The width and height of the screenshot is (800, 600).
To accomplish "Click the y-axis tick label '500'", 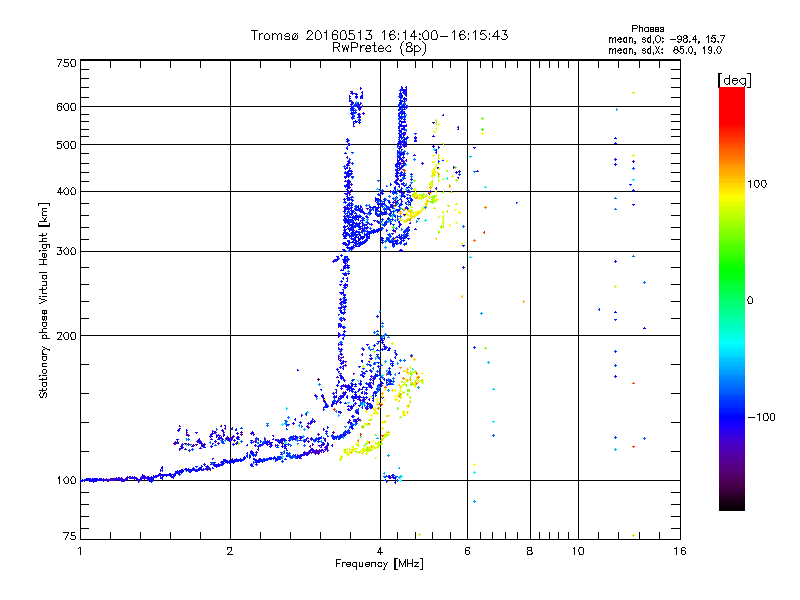I will (66, 145).
